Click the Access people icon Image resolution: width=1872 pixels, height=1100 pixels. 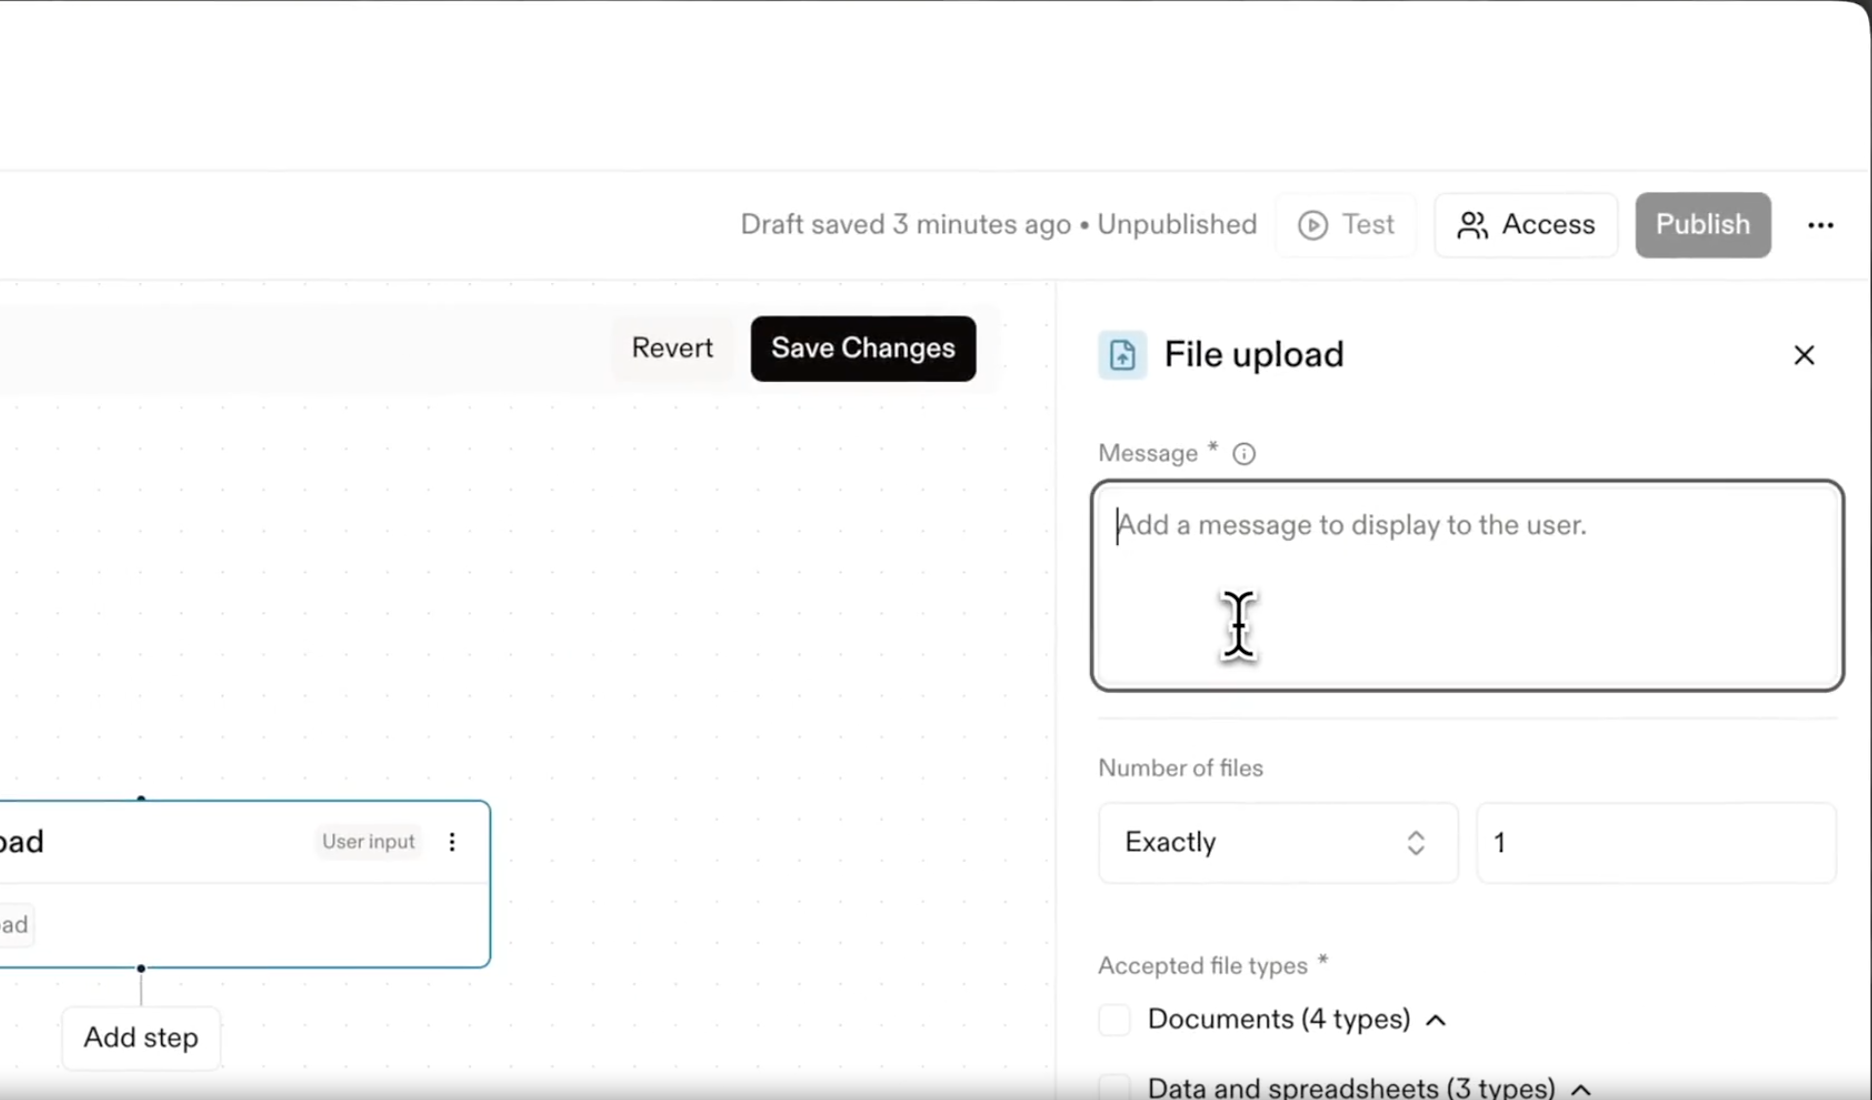[x=1471, y=225]
